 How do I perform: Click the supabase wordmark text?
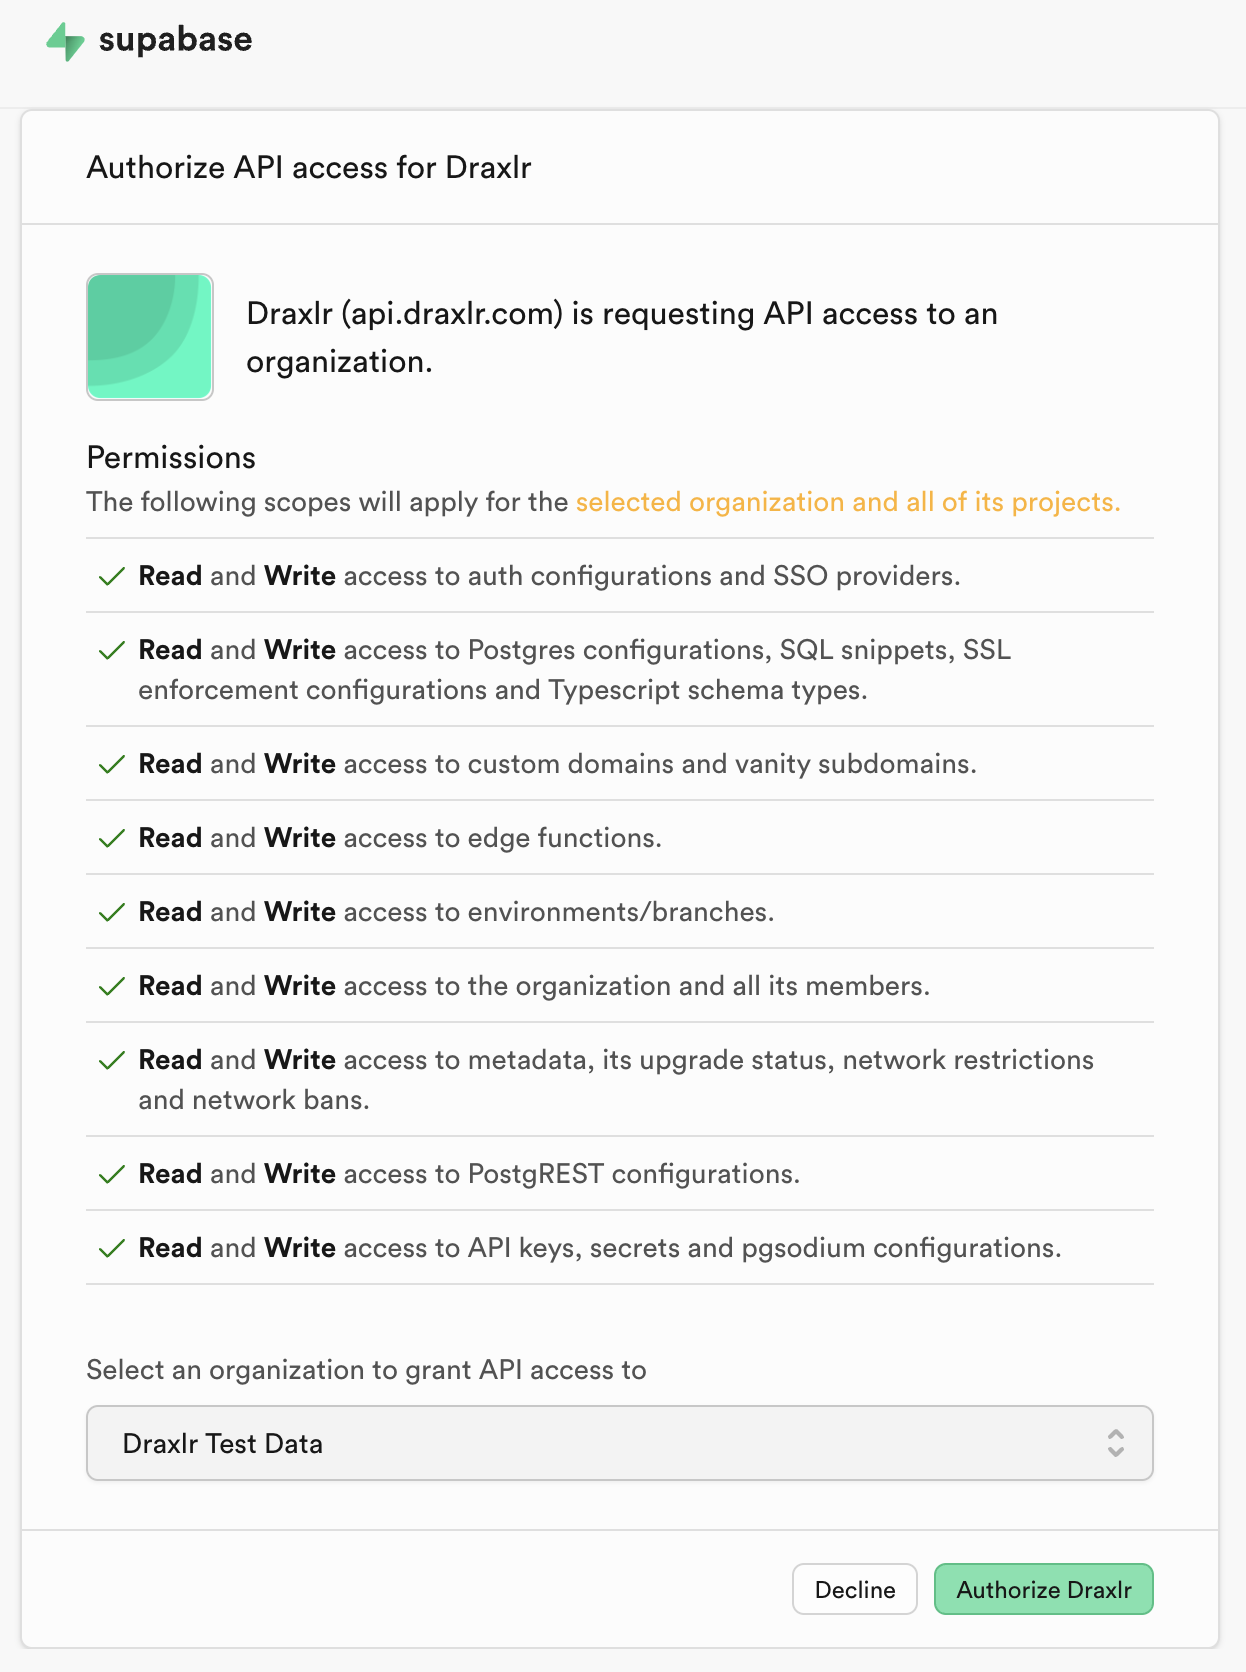point(175,40)
